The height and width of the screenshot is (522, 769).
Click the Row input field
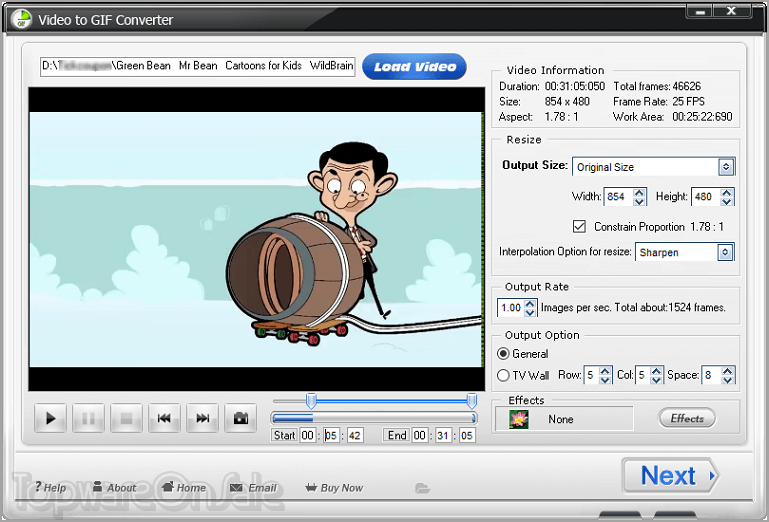click(x=592, y=375)
